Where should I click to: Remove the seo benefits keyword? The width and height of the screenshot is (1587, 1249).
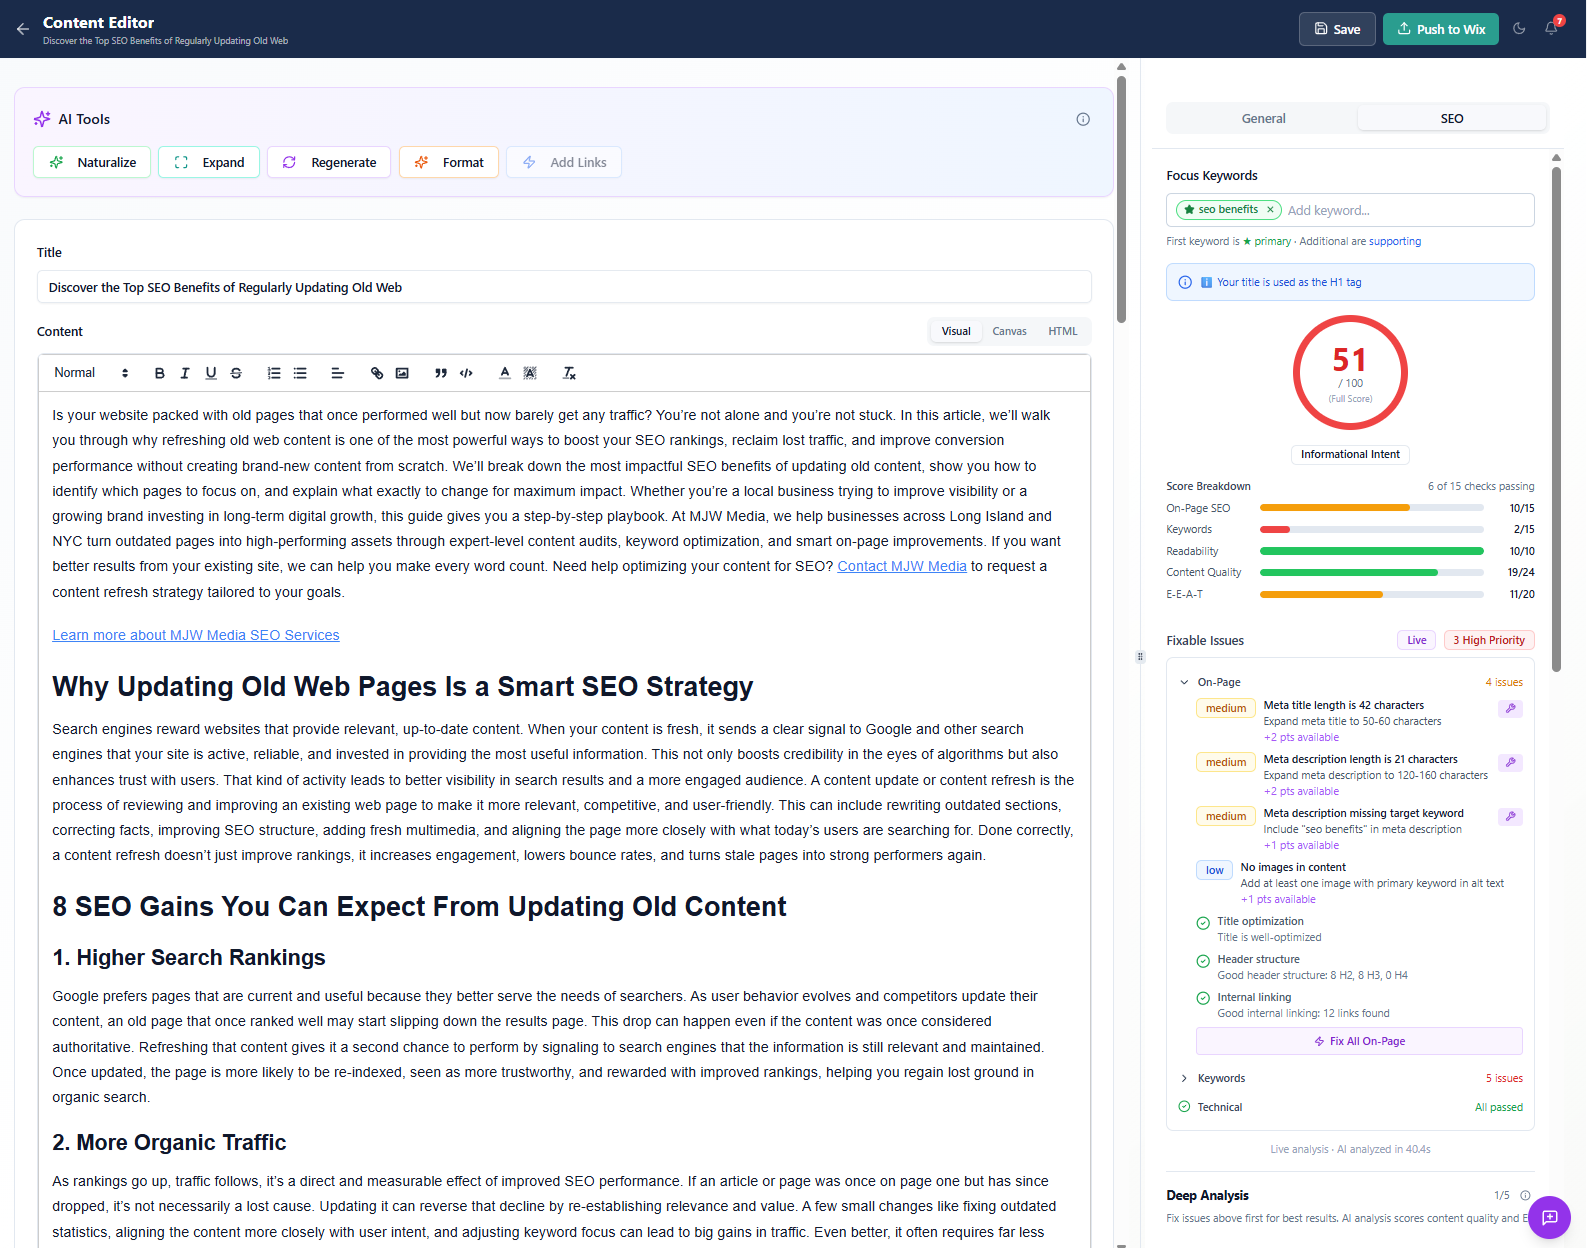1270,210
